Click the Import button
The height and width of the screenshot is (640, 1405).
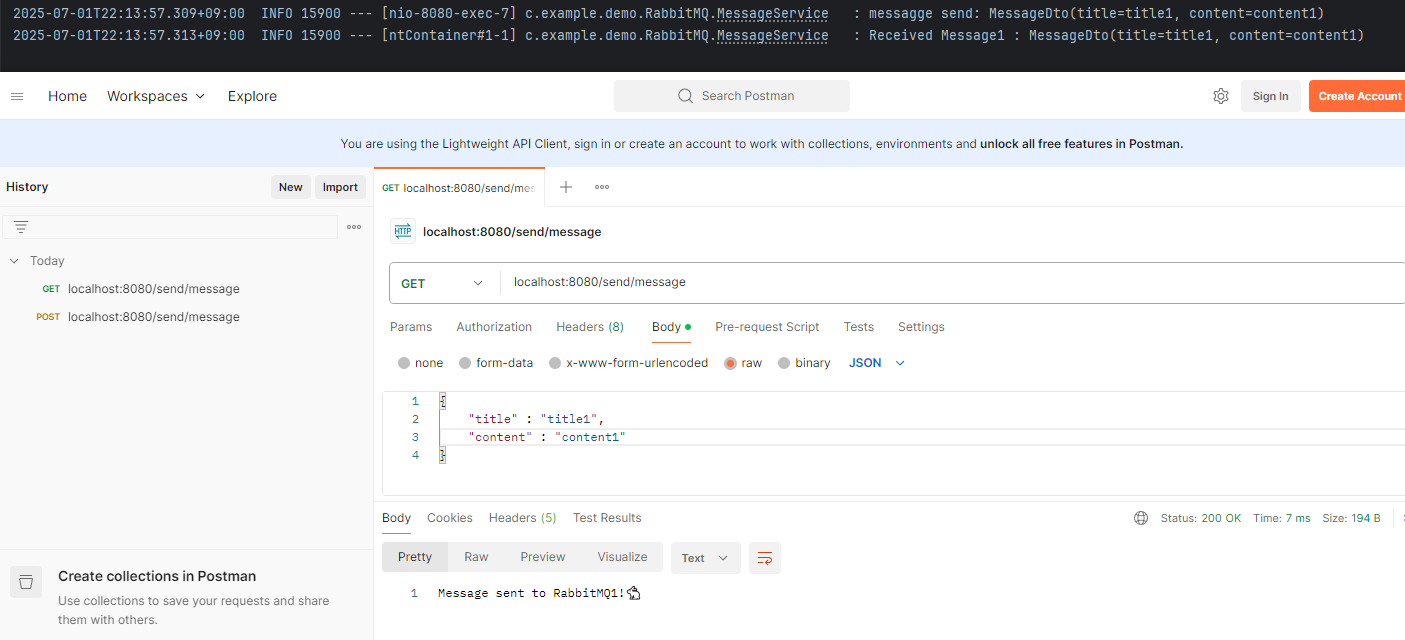click(x=340, y=187)
